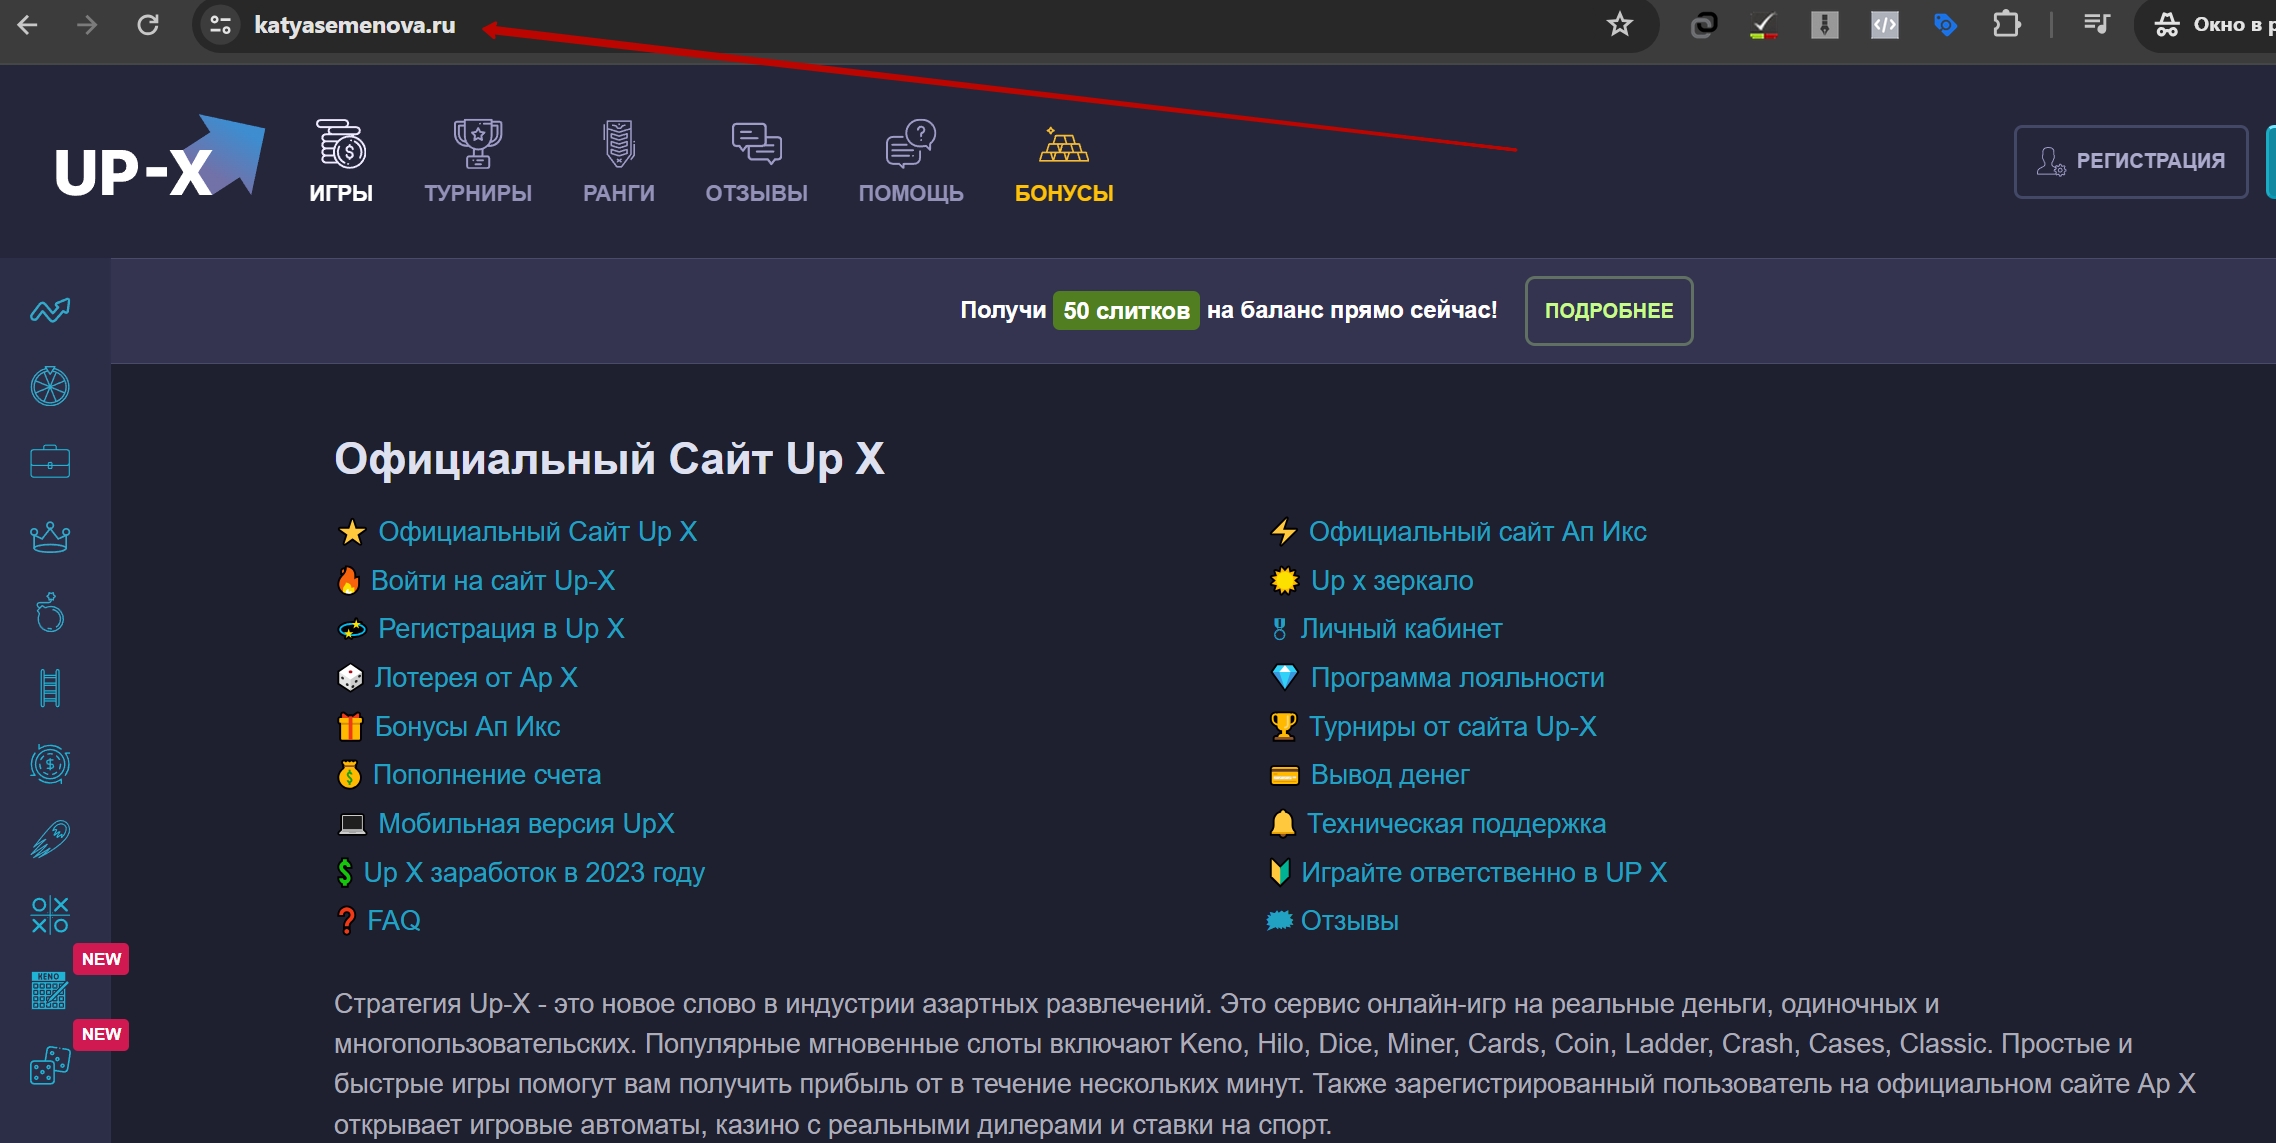Click the crown icon in sidebar

point(50,538)
